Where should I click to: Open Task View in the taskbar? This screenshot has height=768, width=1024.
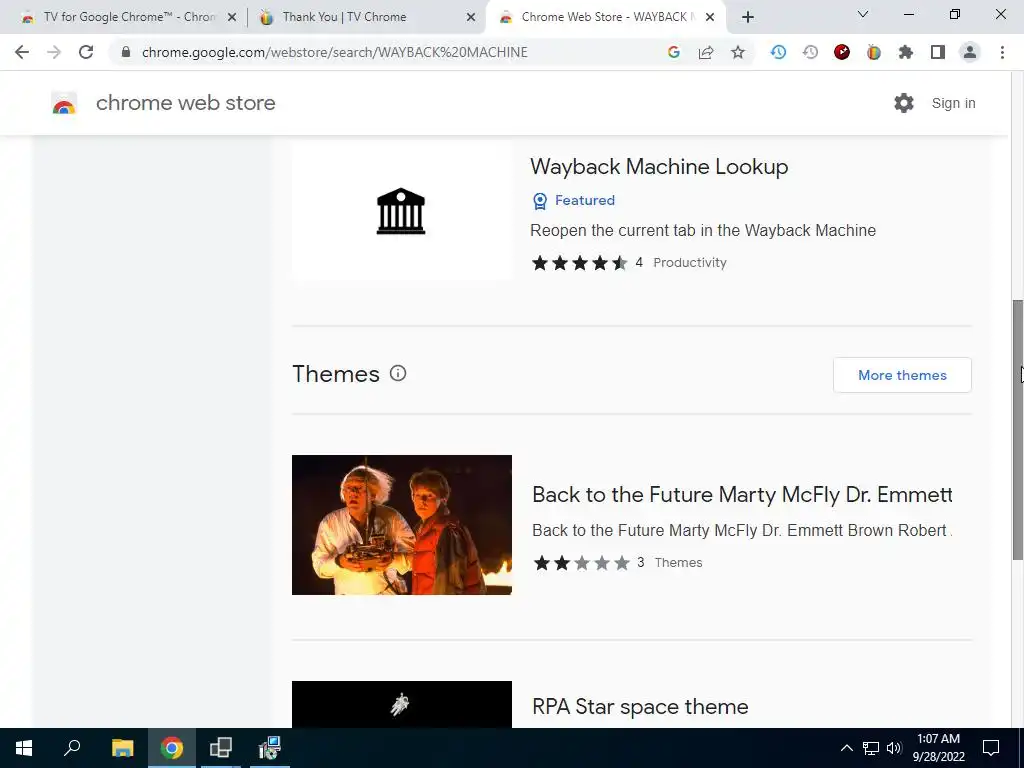[x=221, y=748]
